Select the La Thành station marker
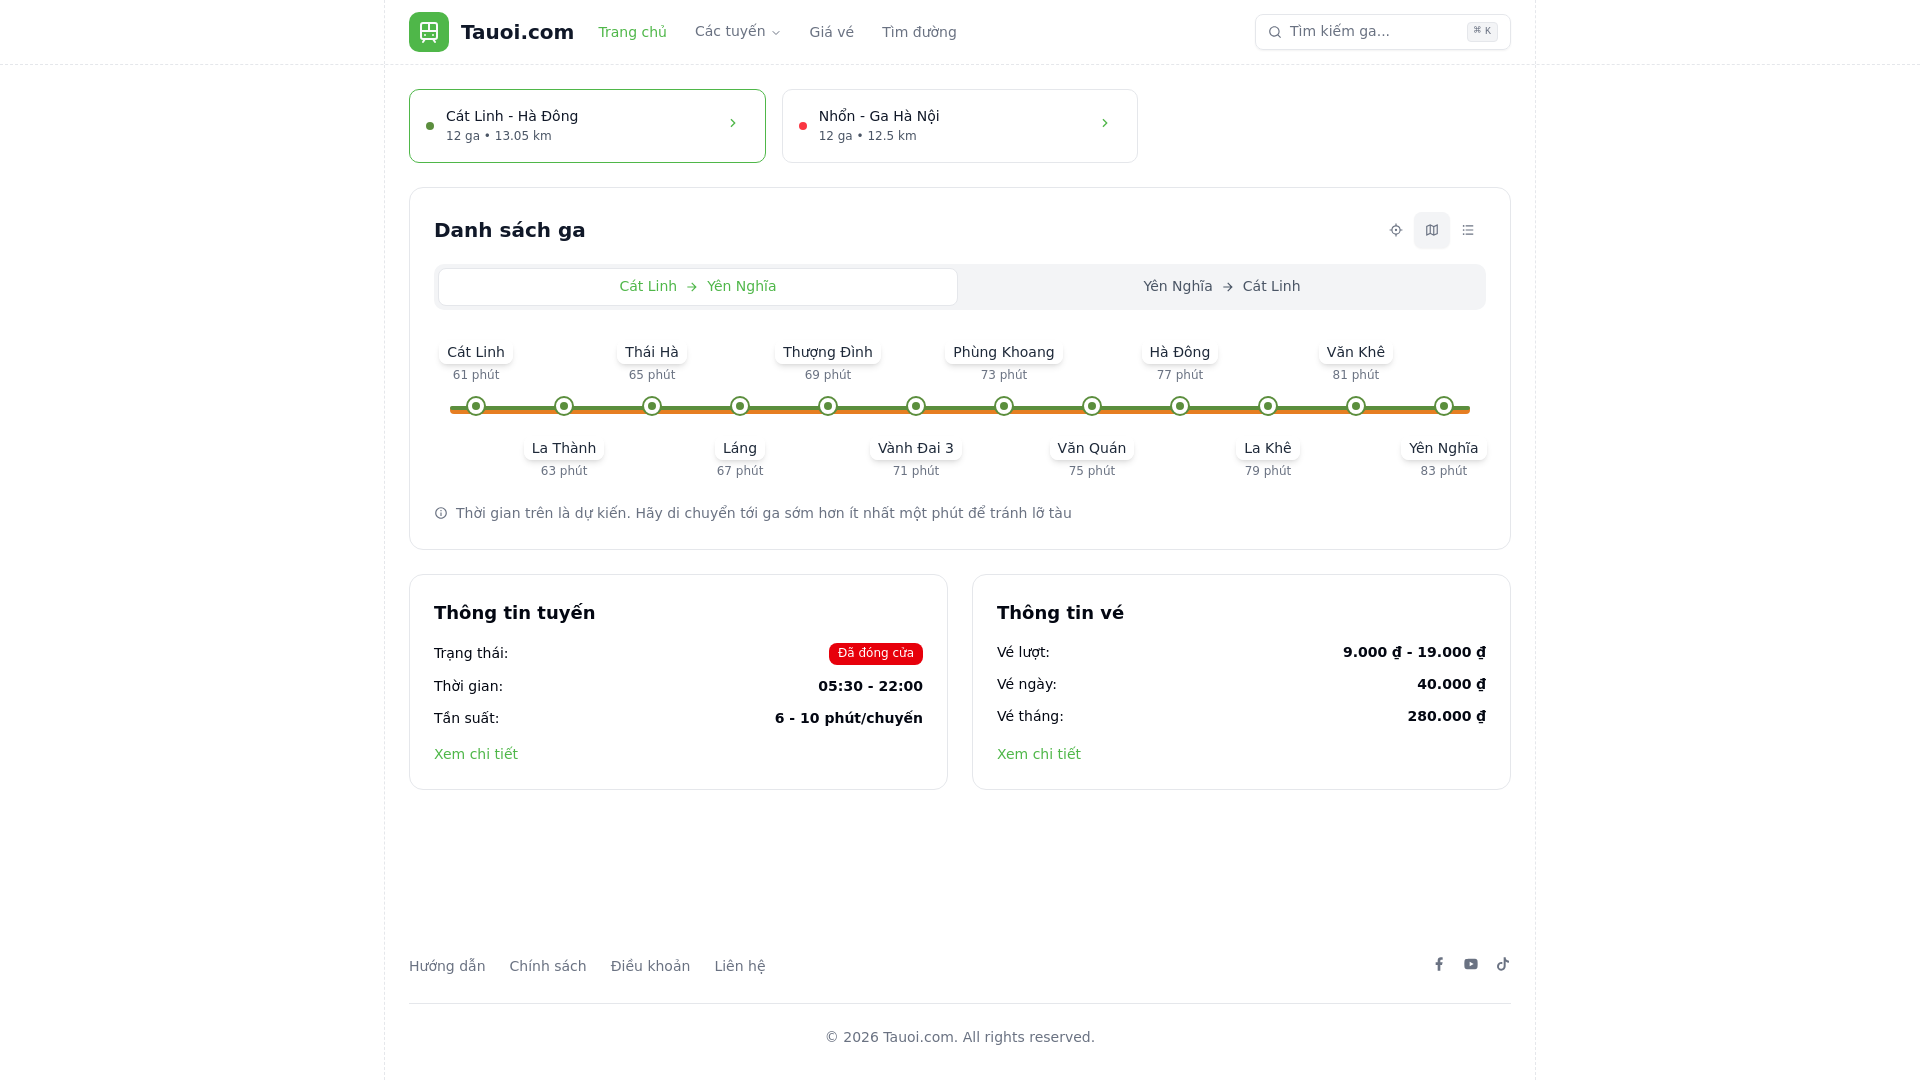This screenshot has height=1080, width=1920. [564, 406]
